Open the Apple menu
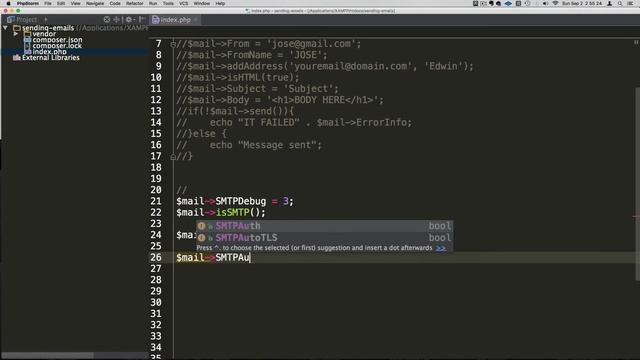 pos(8,3)
